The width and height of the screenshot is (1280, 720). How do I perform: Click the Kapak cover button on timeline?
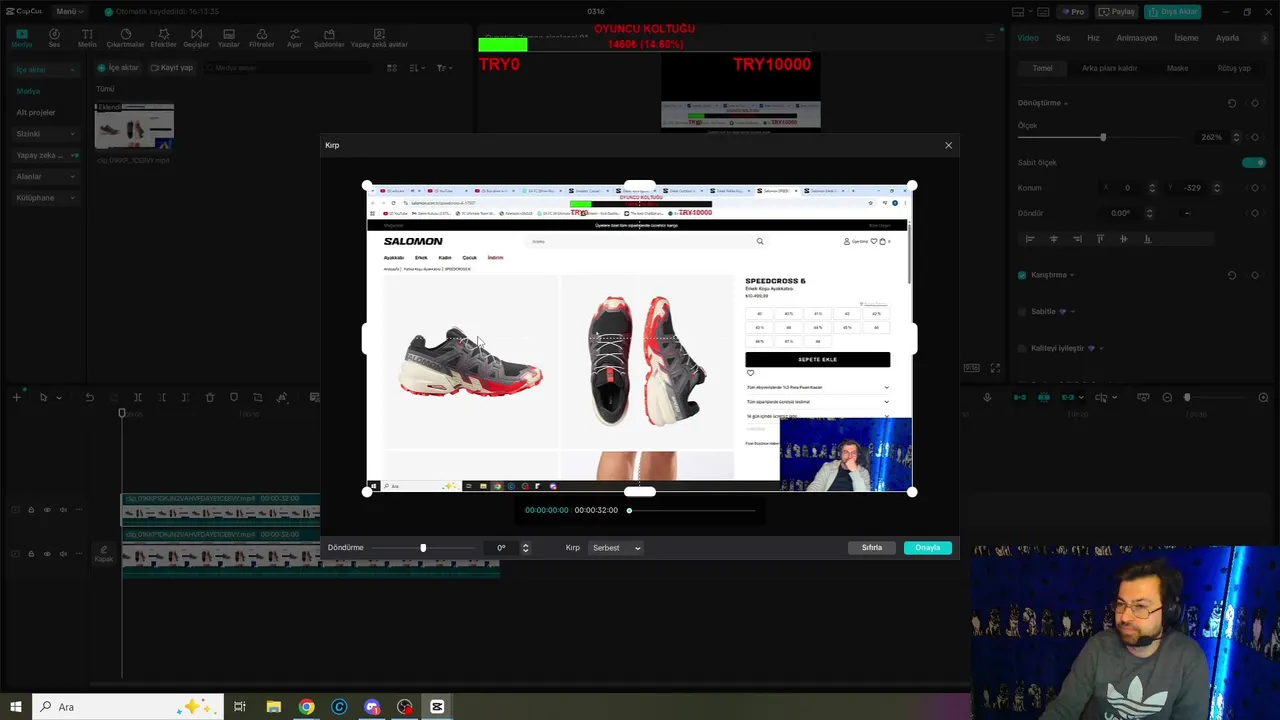(x=104, y=554)
